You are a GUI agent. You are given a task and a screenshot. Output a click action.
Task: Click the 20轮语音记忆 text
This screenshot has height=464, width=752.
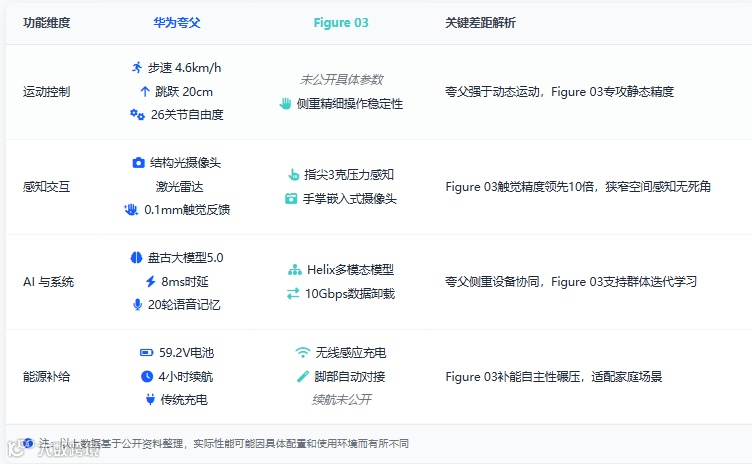pyautogui.click(x=184, y=305)
